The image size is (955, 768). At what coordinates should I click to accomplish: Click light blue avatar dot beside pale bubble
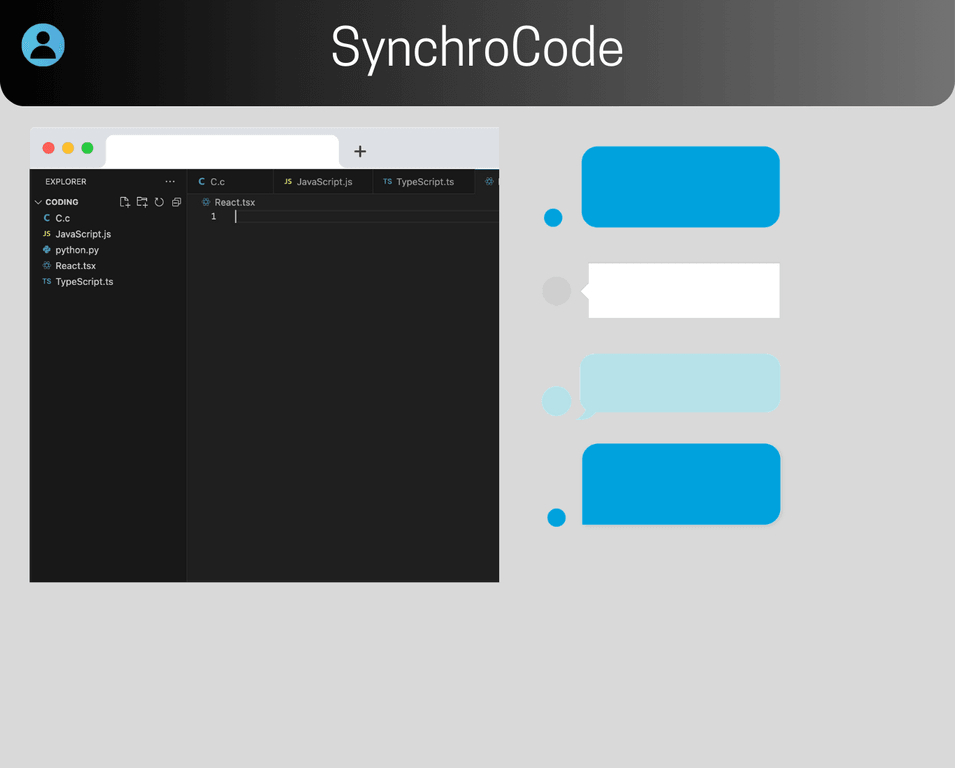click(x=557, y=401)
